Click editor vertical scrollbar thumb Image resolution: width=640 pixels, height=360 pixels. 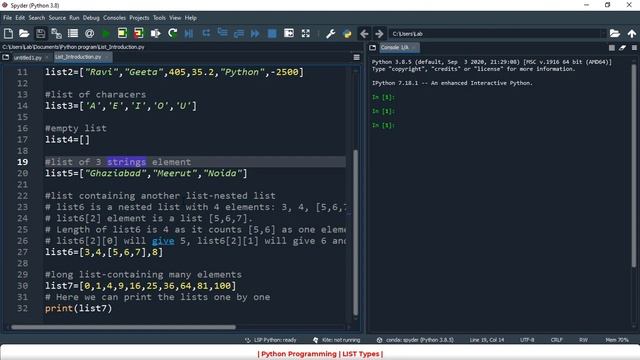point(356,233)
